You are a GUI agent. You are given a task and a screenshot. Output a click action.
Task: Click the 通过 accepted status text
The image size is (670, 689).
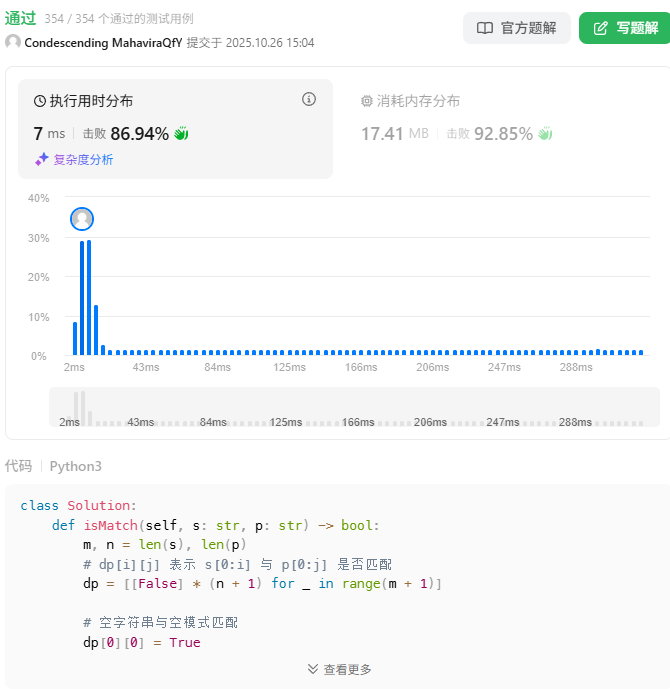click(20, 18)
